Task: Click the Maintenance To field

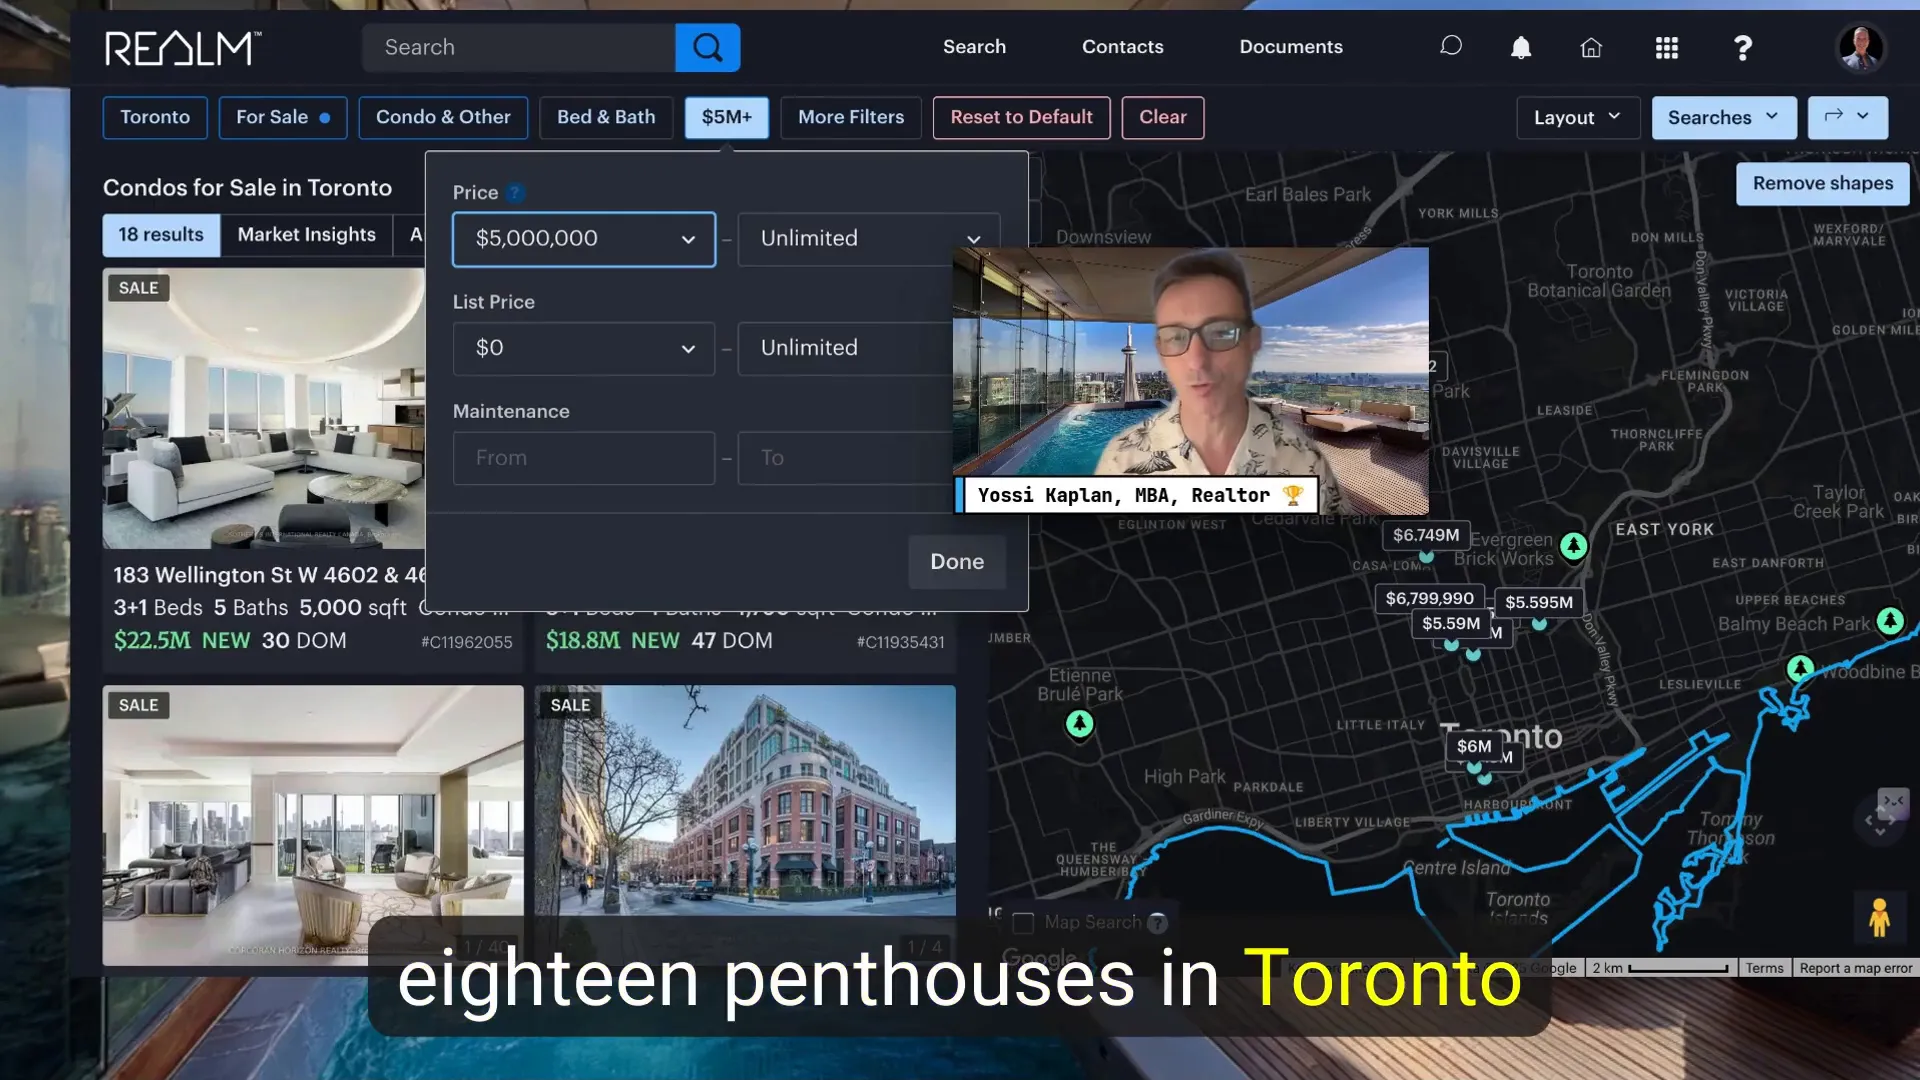Action: 845,458
